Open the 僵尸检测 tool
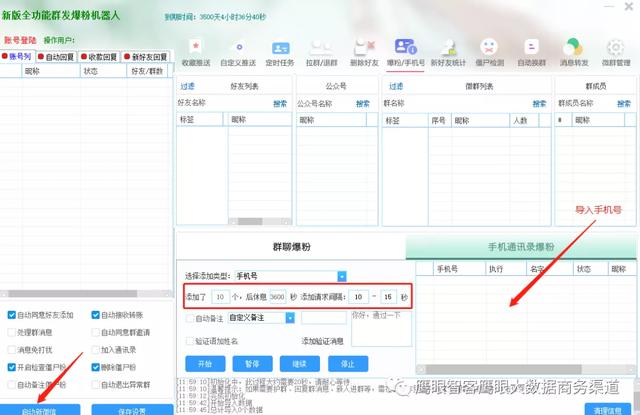Screen dimensions: 640x415 [x=489, y=53]
